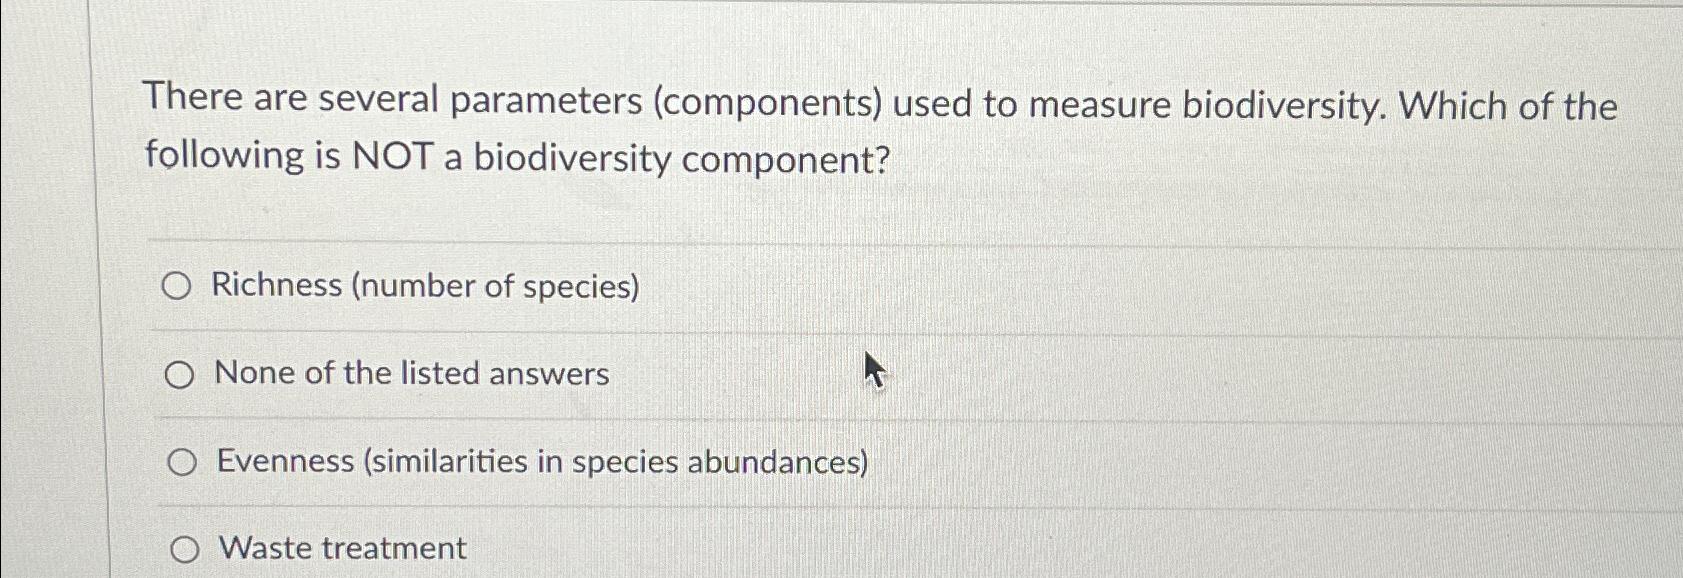
Task: Select the Richness (number of species) radio button
Action: click(x=180, y=286)
